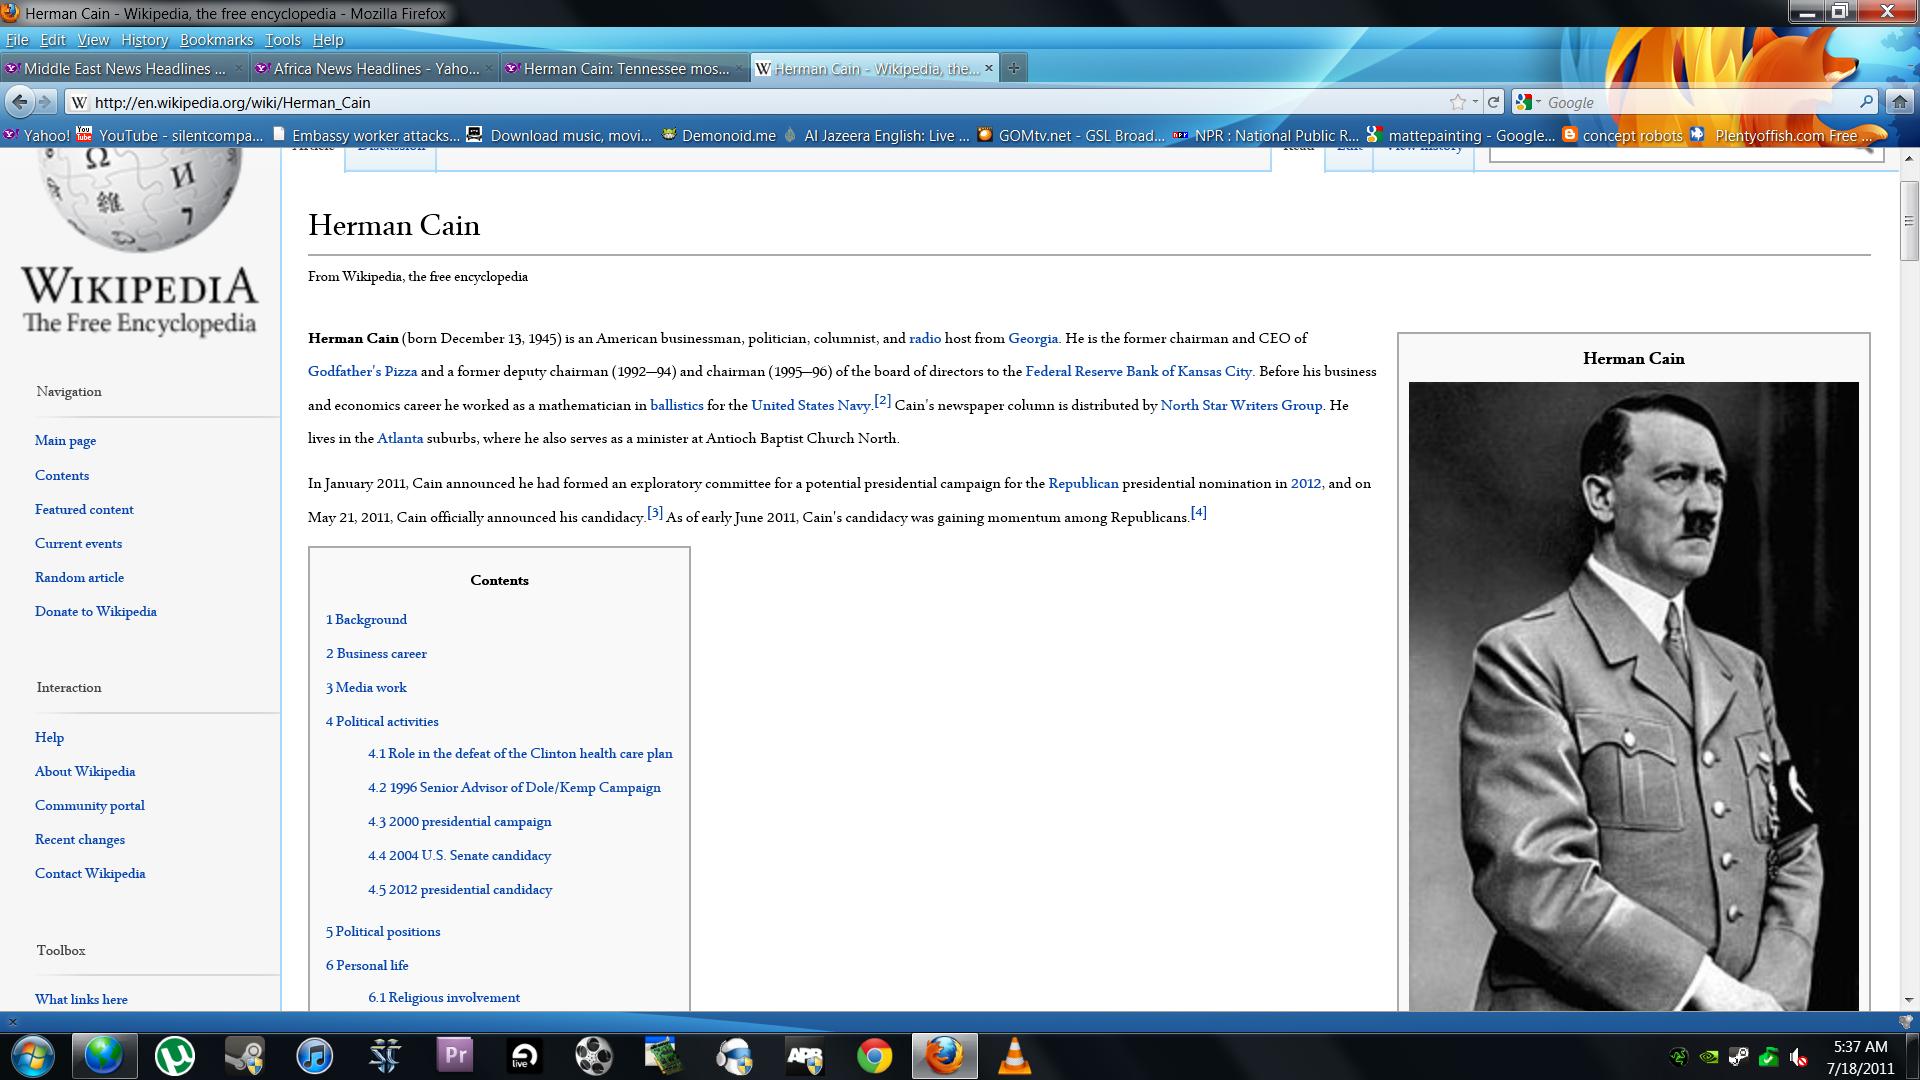Open the History menu
This screenshot has width=1920, height=1080.
[144, 40]
